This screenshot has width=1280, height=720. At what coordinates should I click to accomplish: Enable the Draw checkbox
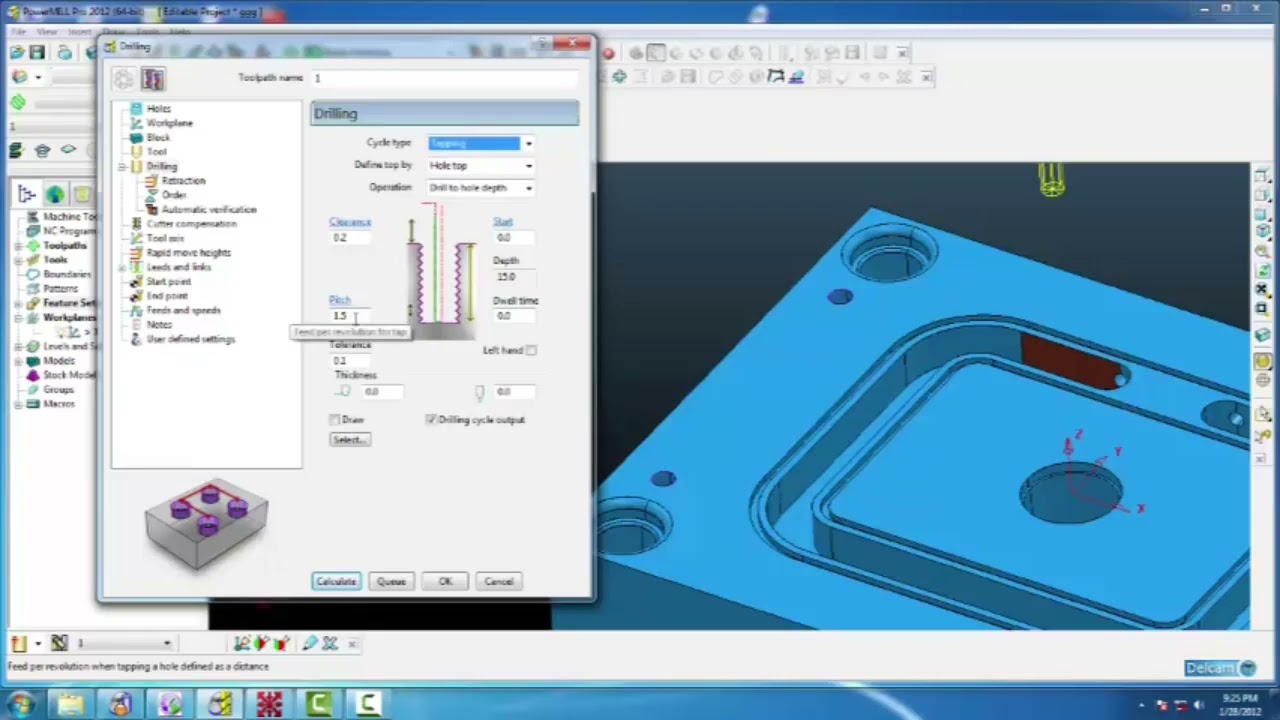pyautogui.click(x=335, y=420)
